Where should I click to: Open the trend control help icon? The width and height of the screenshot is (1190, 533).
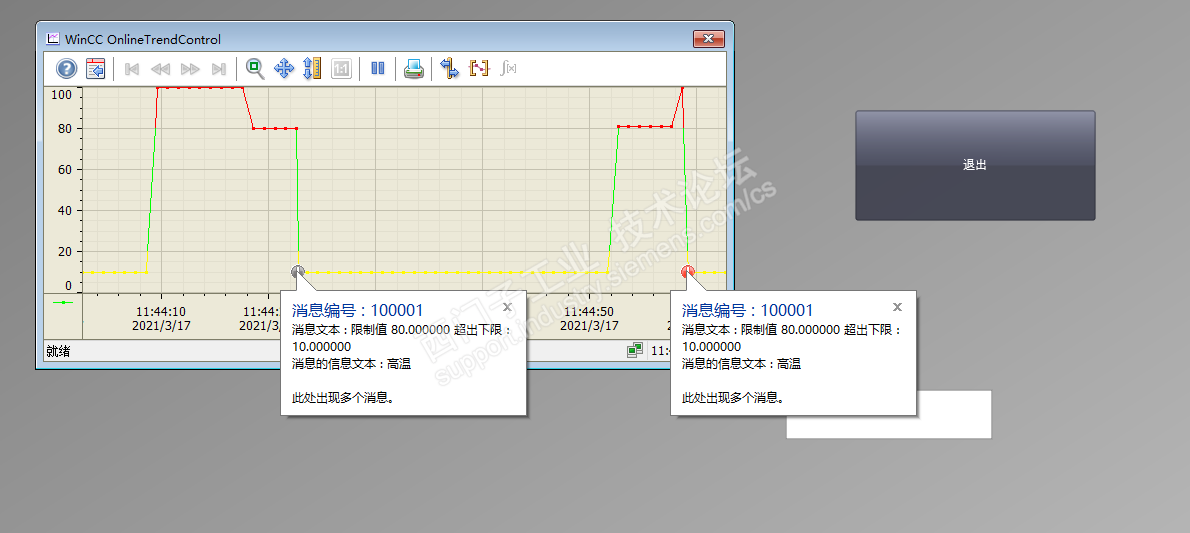tap(67, 69)
